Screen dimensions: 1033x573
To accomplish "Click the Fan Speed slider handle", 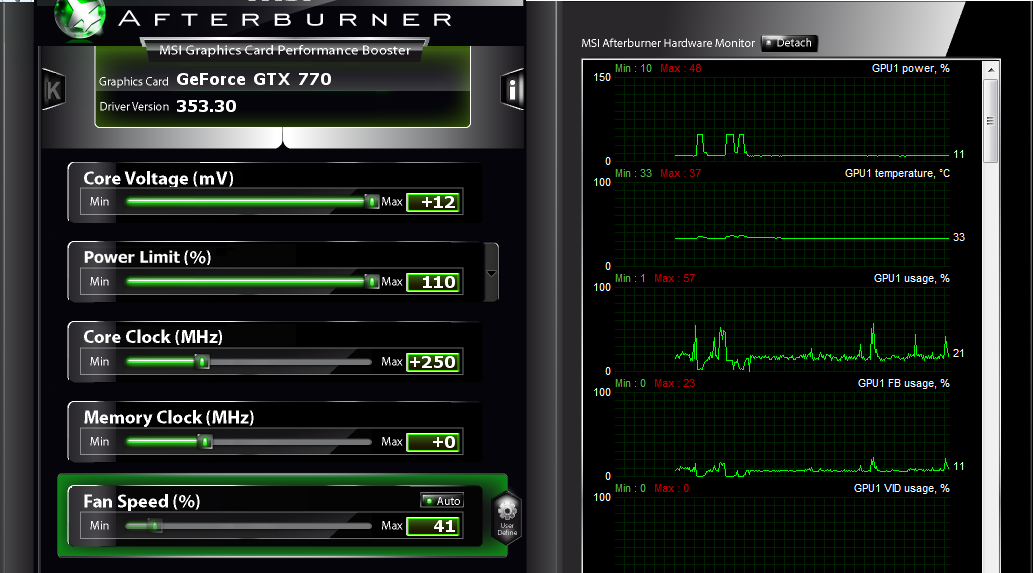I will (154, 526).
